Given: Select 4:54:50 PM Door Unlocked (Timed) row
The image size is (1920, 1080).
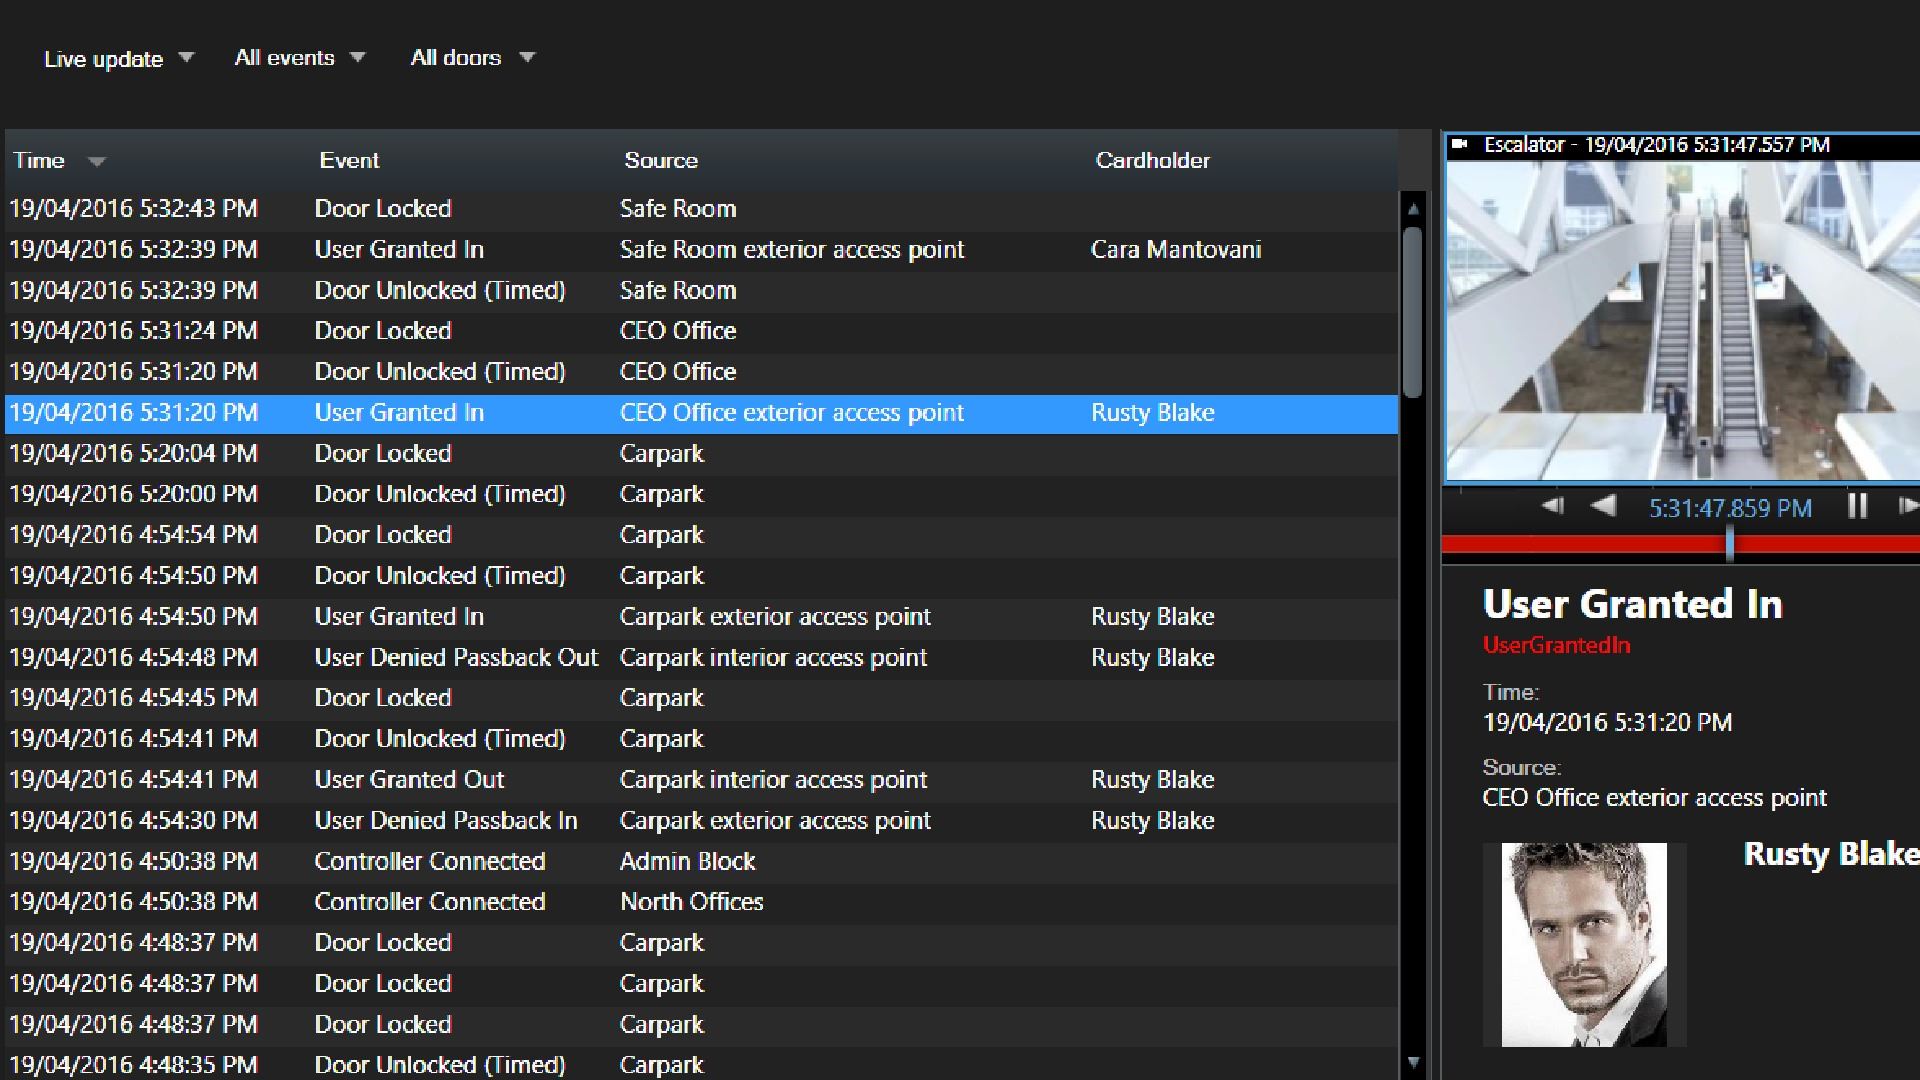Looking at the screenshot, I should click(701, 576).
